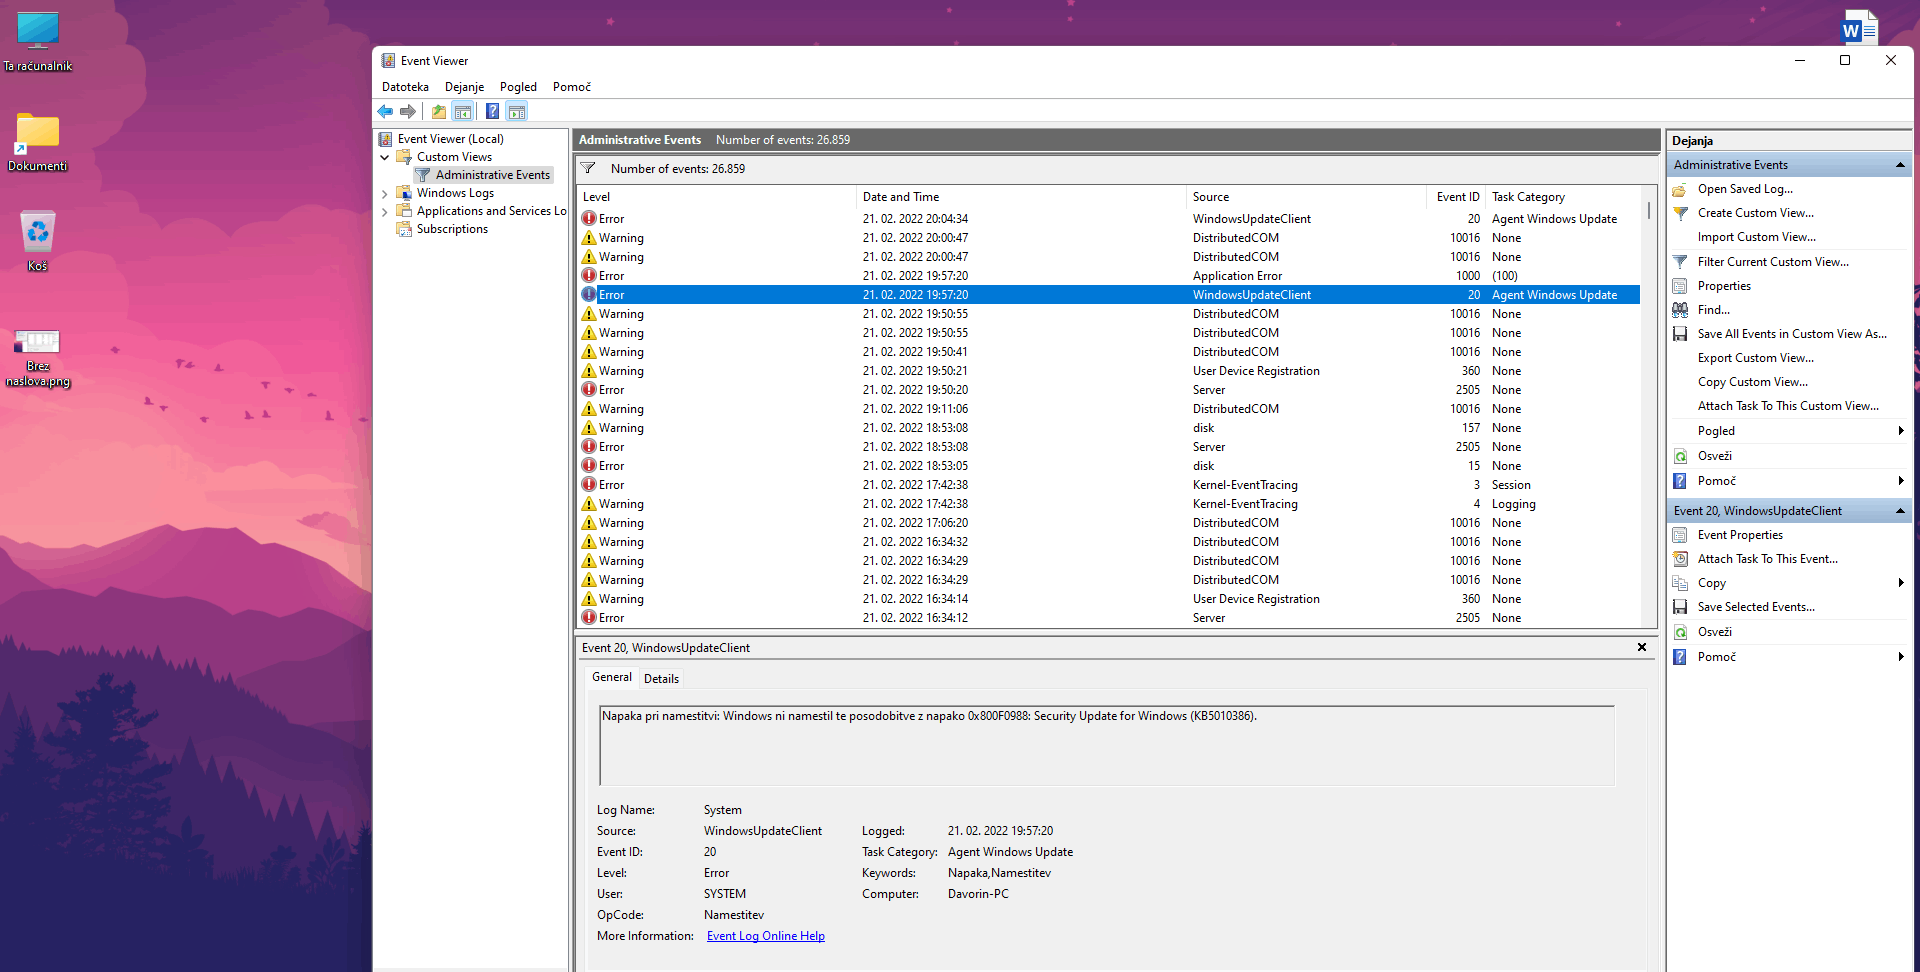This screenshot has width=1920, height=972.
Task: Open the Pomoč submenu arrow under Administrative Events
Action: [x=1901, y=481]
